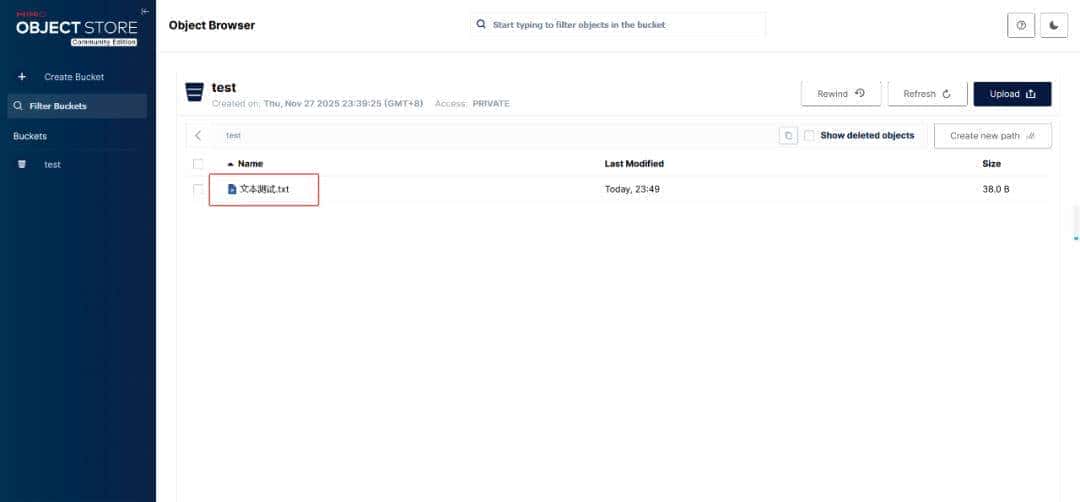
Task: Click the test breadcrumb in path bar
Action: click(x=233, y=136)
